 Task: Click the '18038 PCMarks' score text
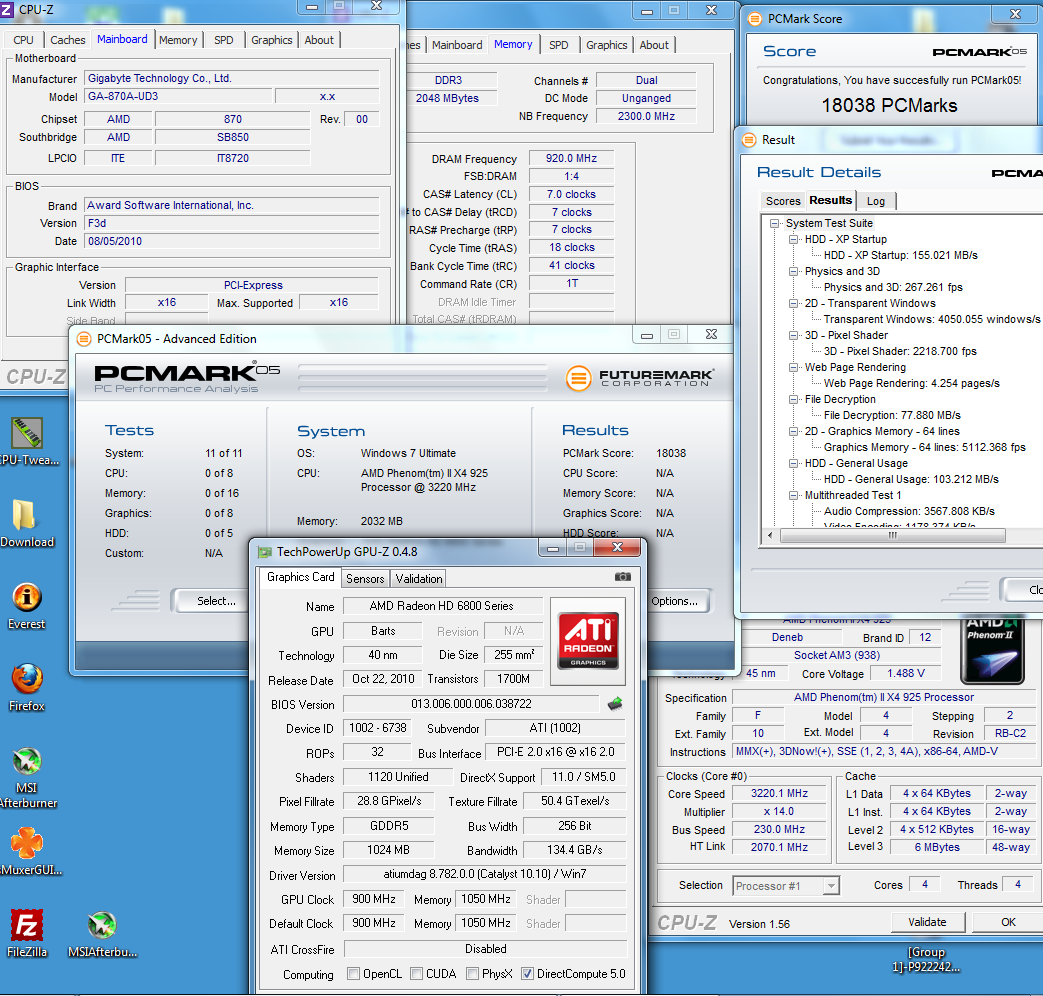tap(889, 105)
